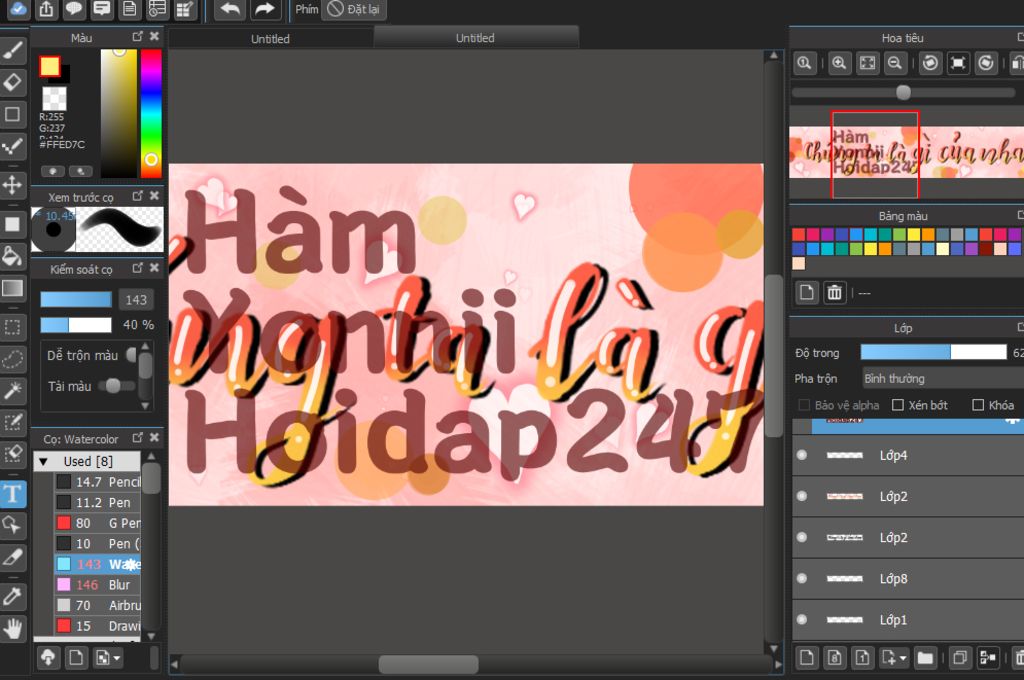Screen dimensions: 1024x680
Task: Add a new folder layer
Action: pos(925,658)
